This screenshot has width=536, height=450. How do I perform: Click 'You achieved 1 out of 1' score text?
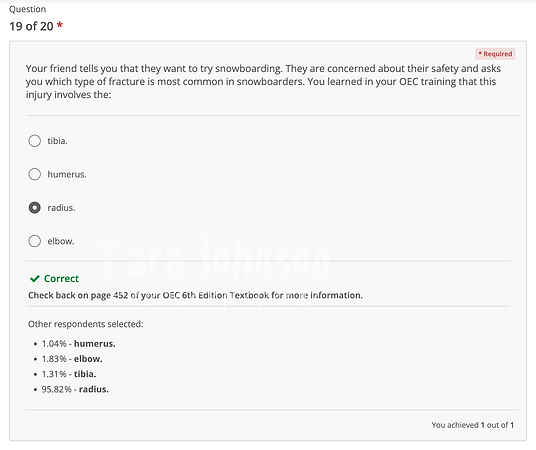tap(472, 425)
